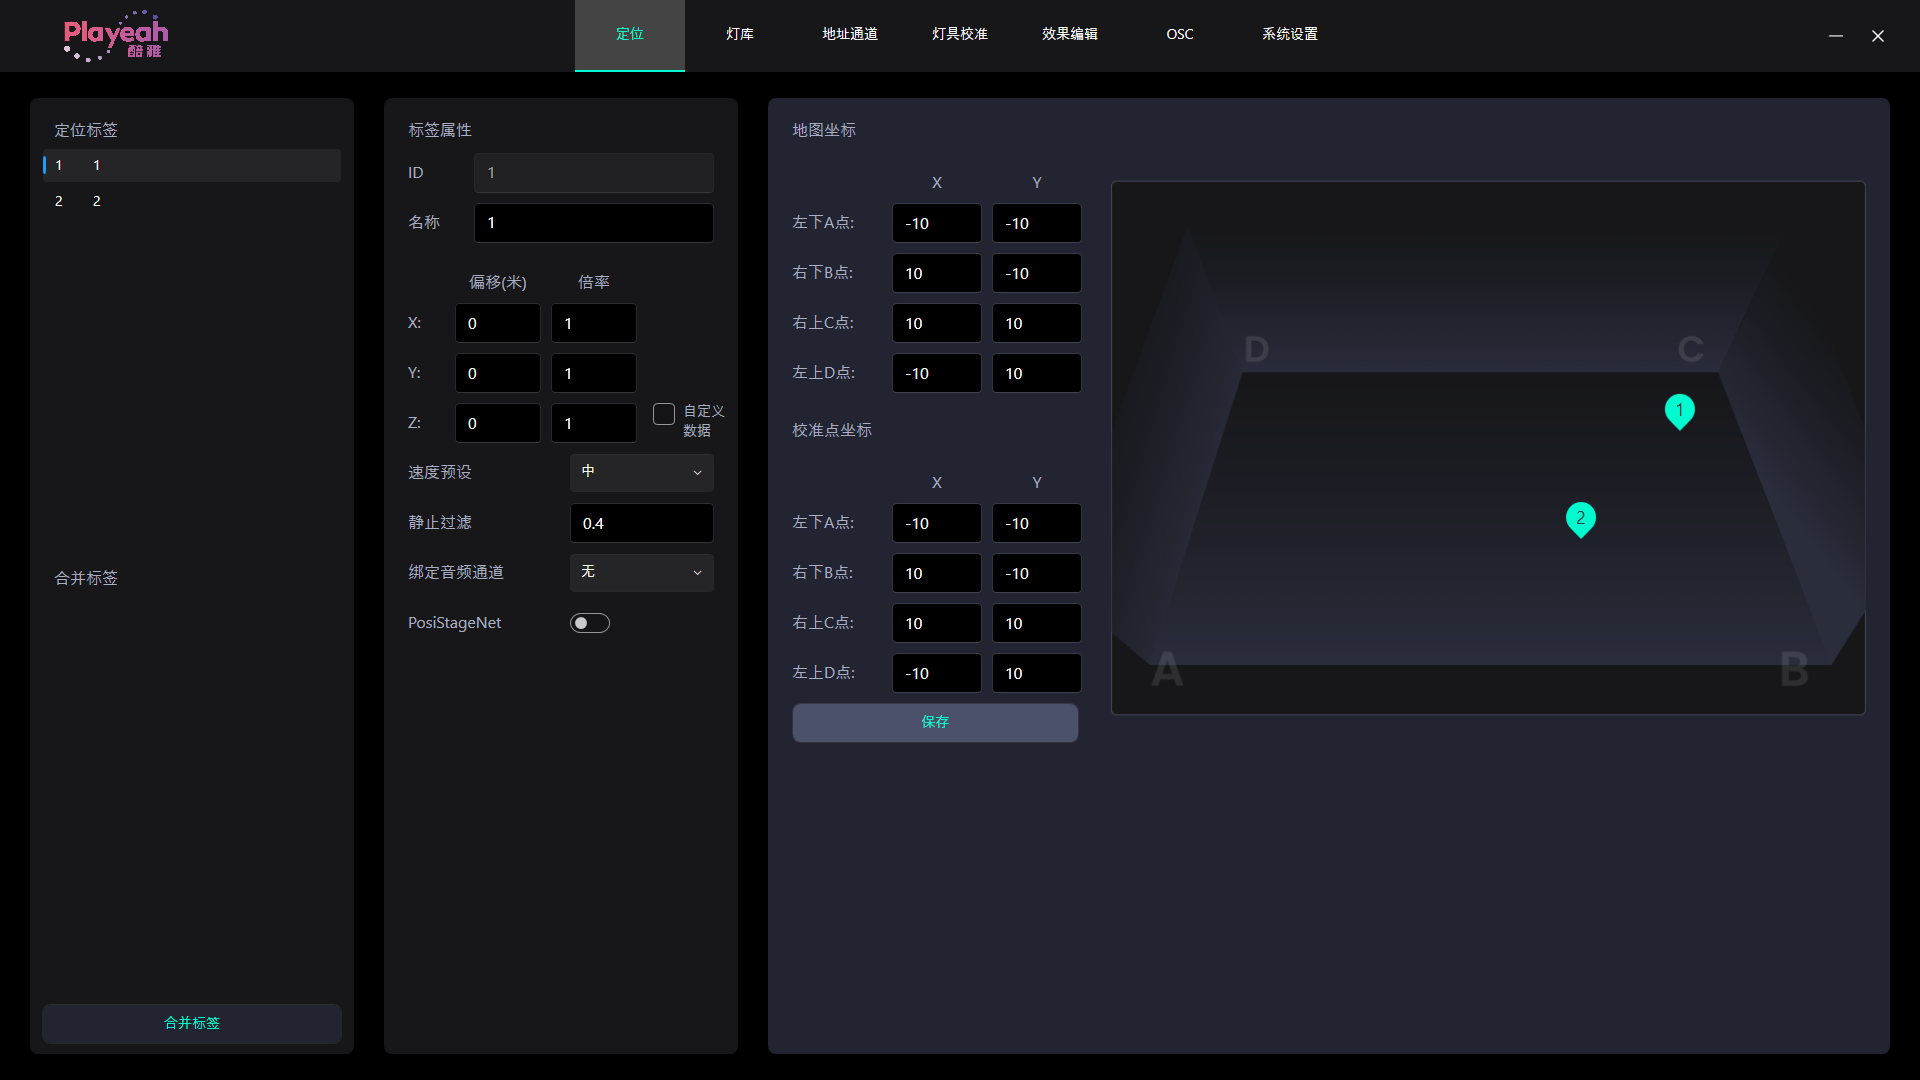Click the 静止过滤 value field
This screenshot has width=1920, height=1080.
(641, 523)
